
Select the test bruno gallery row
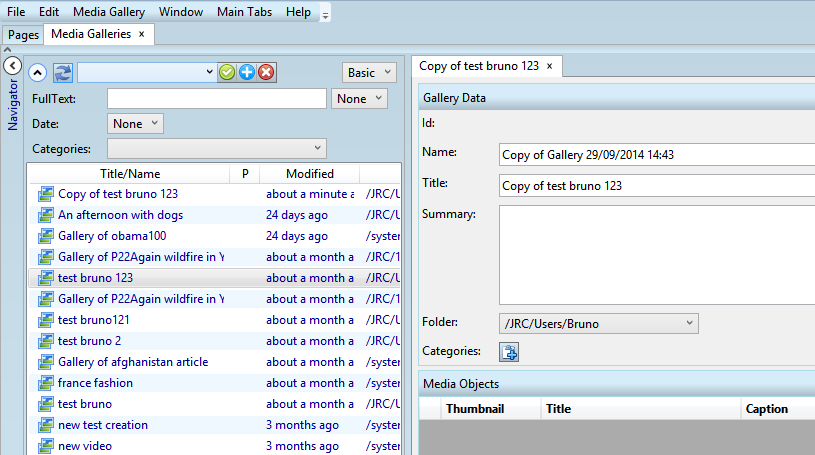pos(215,404)
